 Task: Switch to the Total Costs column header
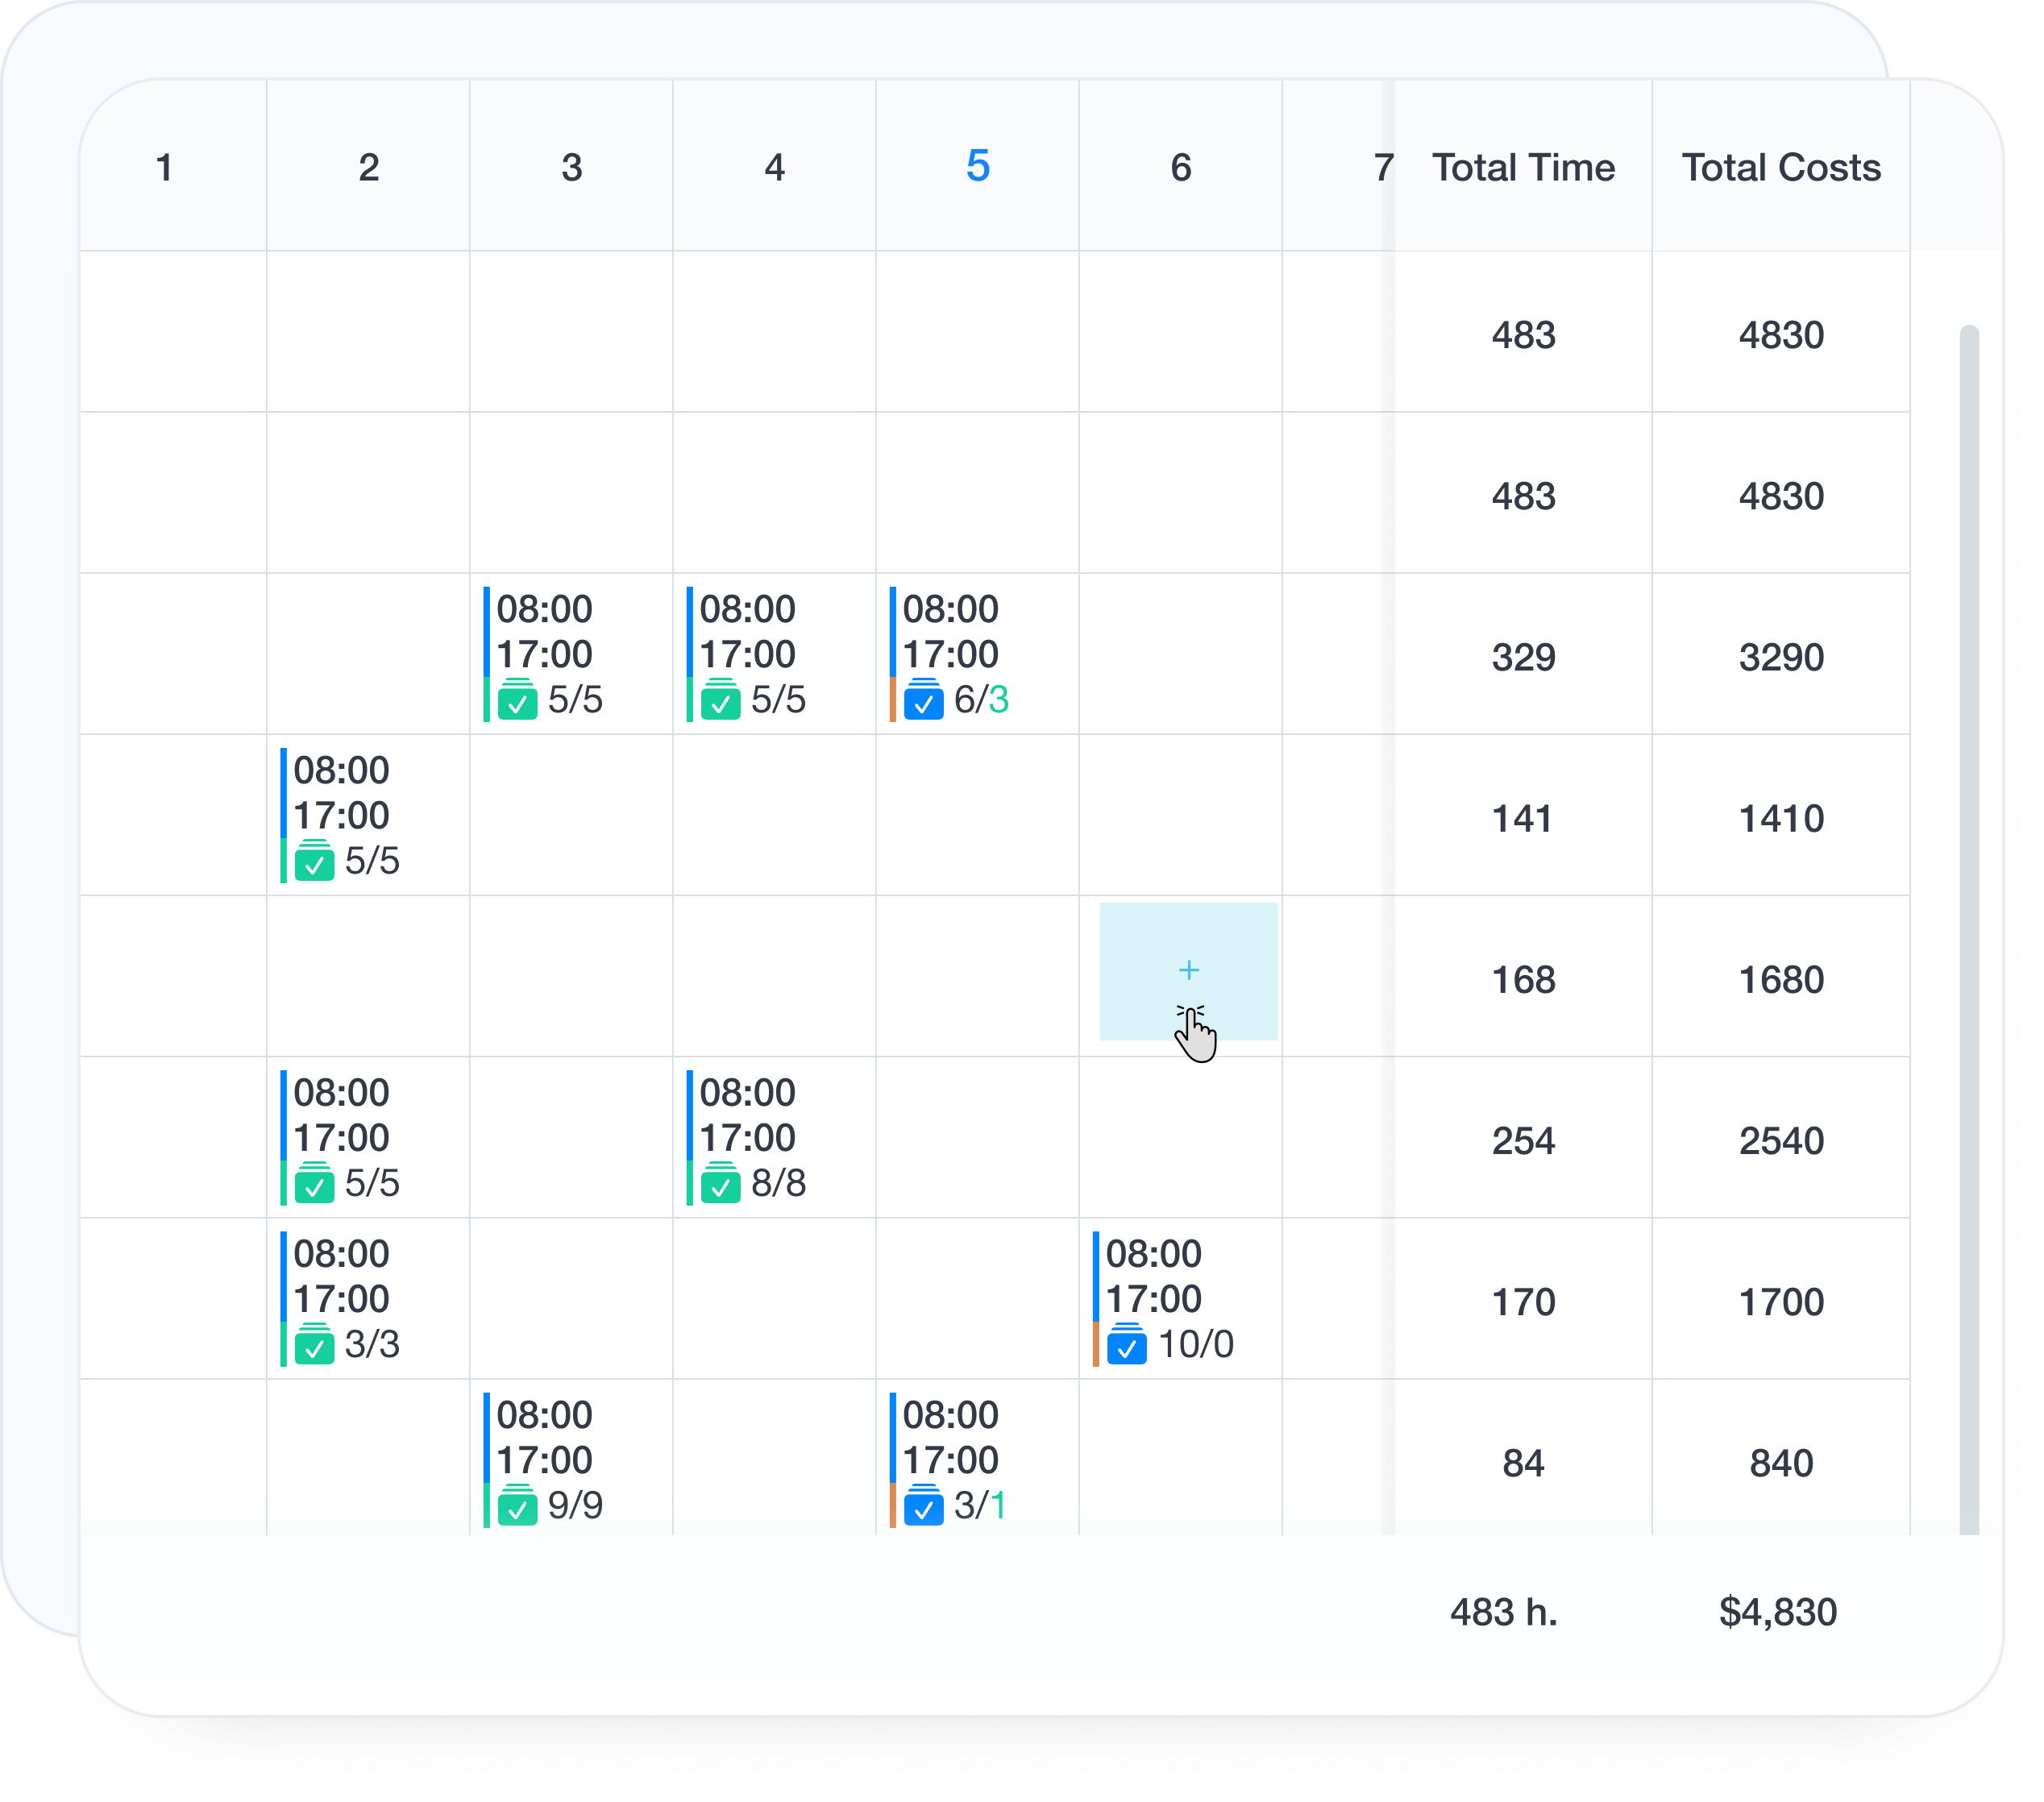[x=1781, y=167]
